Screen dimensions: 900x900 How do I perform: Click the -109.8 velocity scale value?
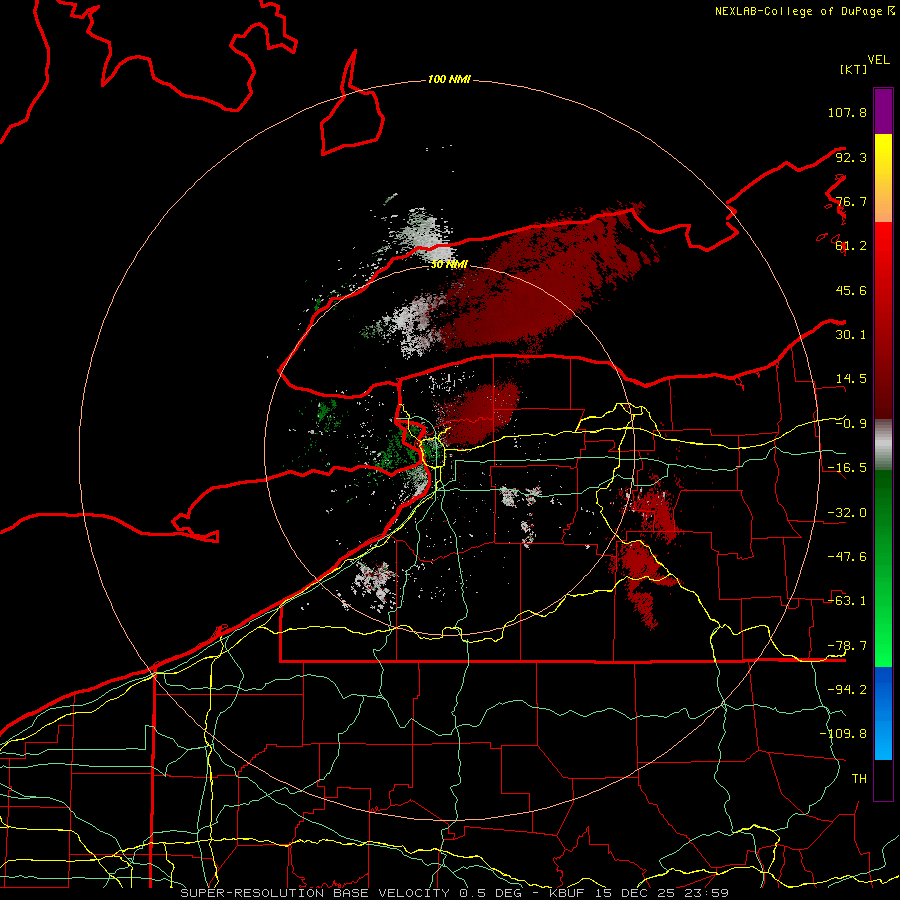tap(843, 734)
